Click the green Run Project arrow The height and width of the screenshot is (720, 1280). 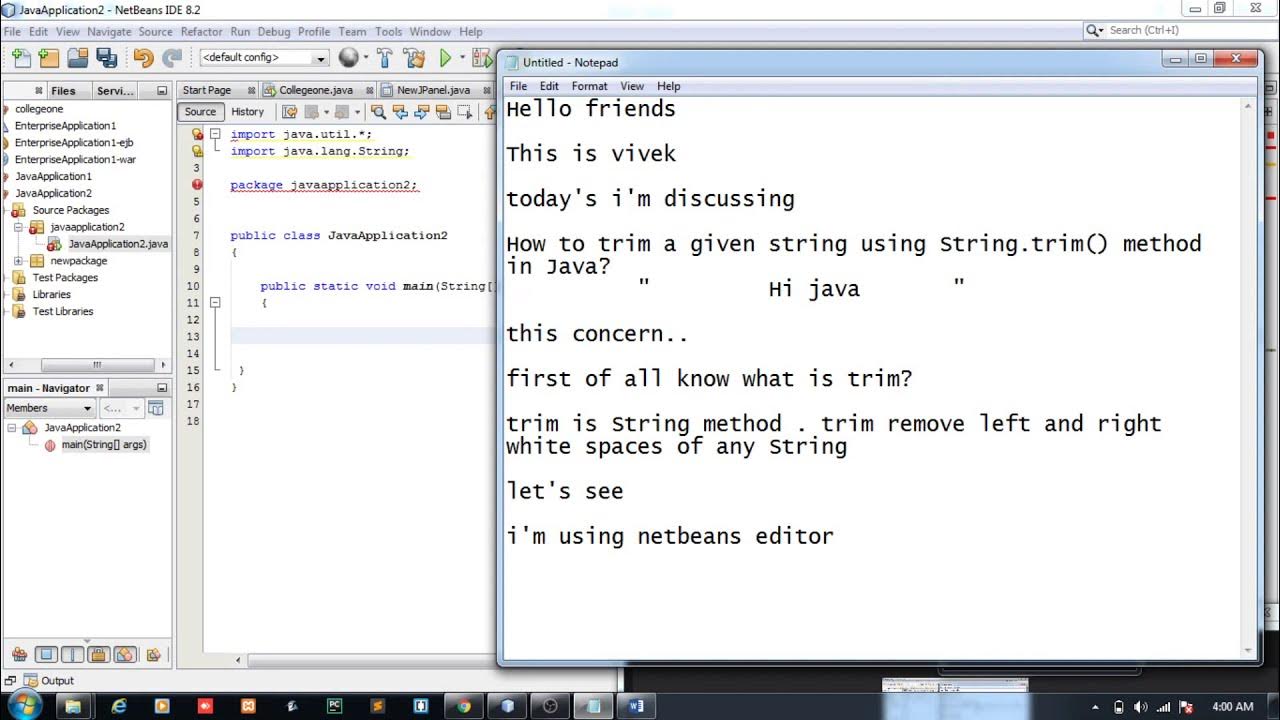point(446,58)
